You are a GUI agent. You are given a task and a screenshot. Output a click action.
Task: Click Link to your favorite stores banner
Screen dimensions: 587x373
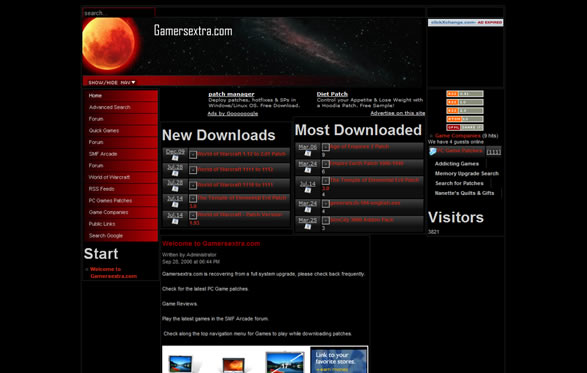click(339, 360)
